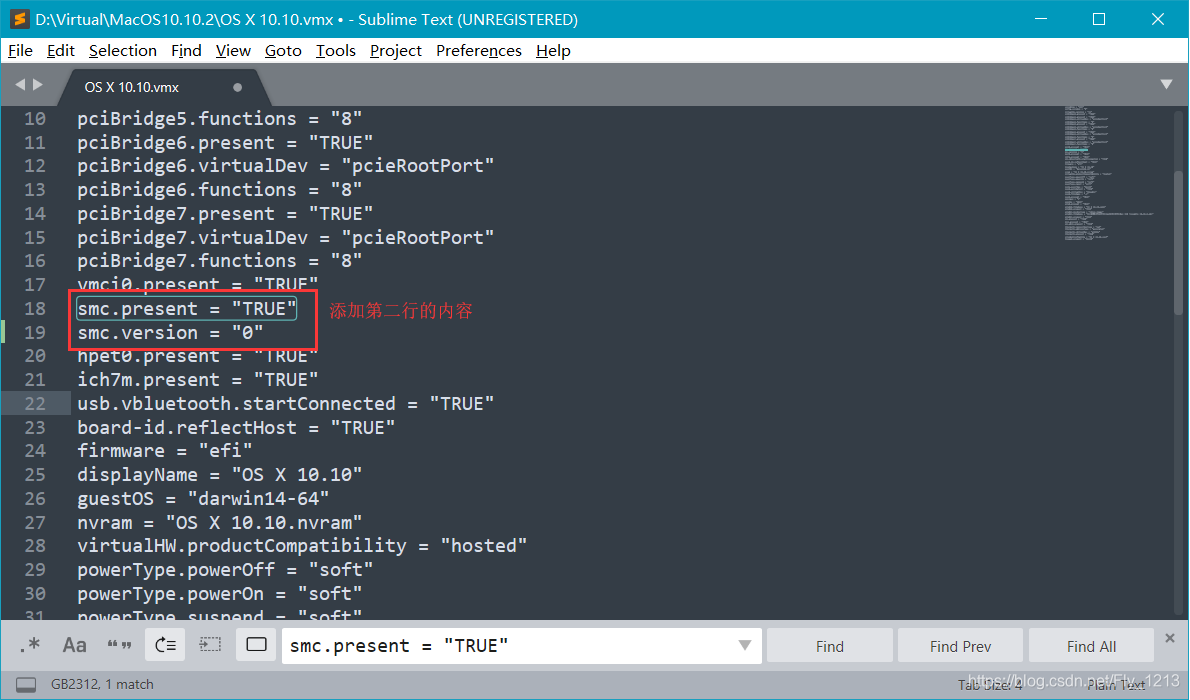Open the Find menu
The width and height of the screenshot is (1190, 700).
tap(186, 51)
